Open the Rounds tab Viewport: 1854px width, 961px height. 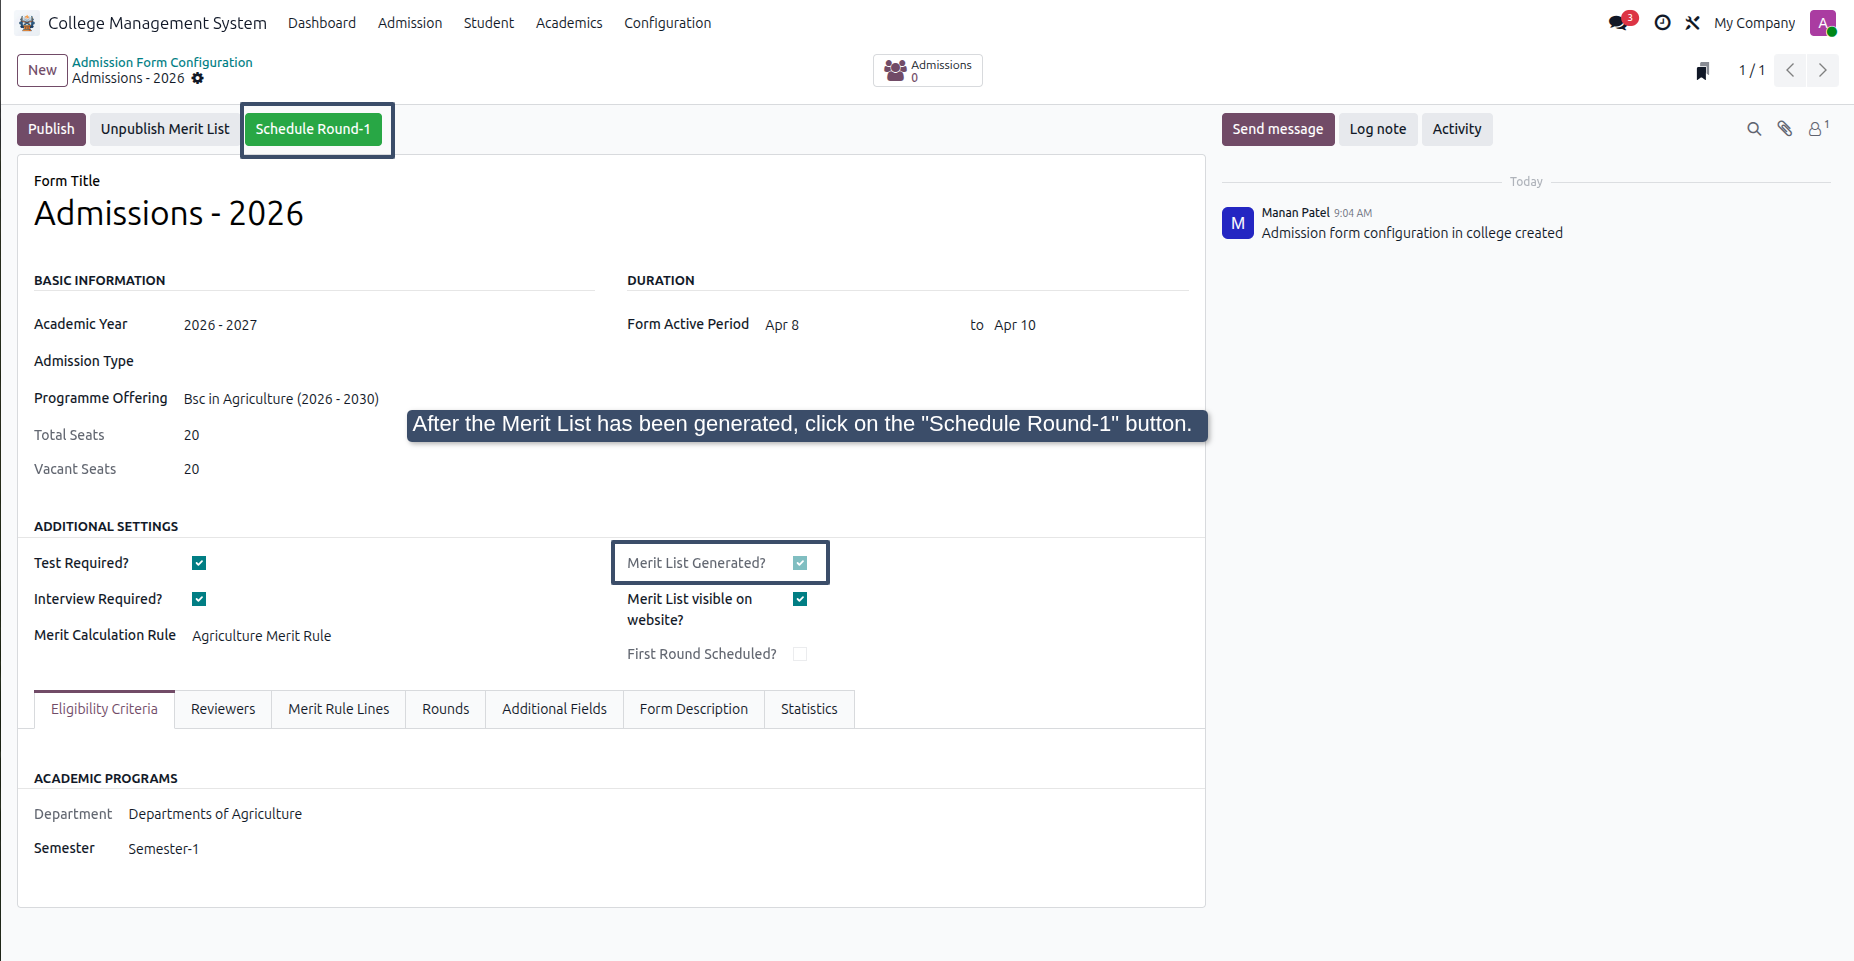pos(445,709)
